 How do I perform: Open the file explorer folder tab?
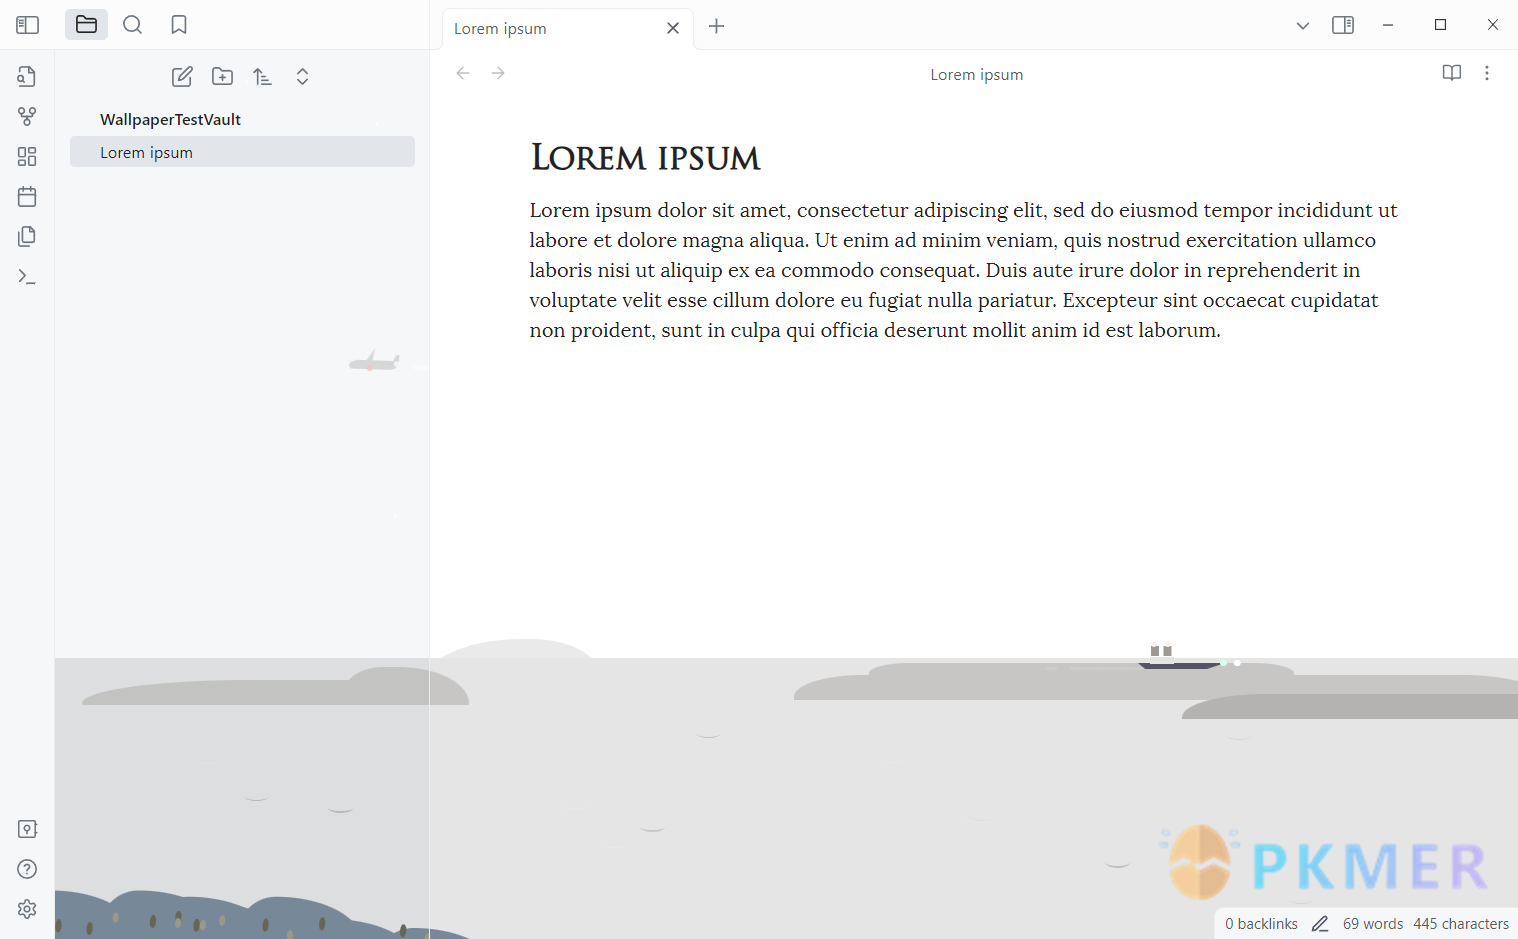coord(87,25)
